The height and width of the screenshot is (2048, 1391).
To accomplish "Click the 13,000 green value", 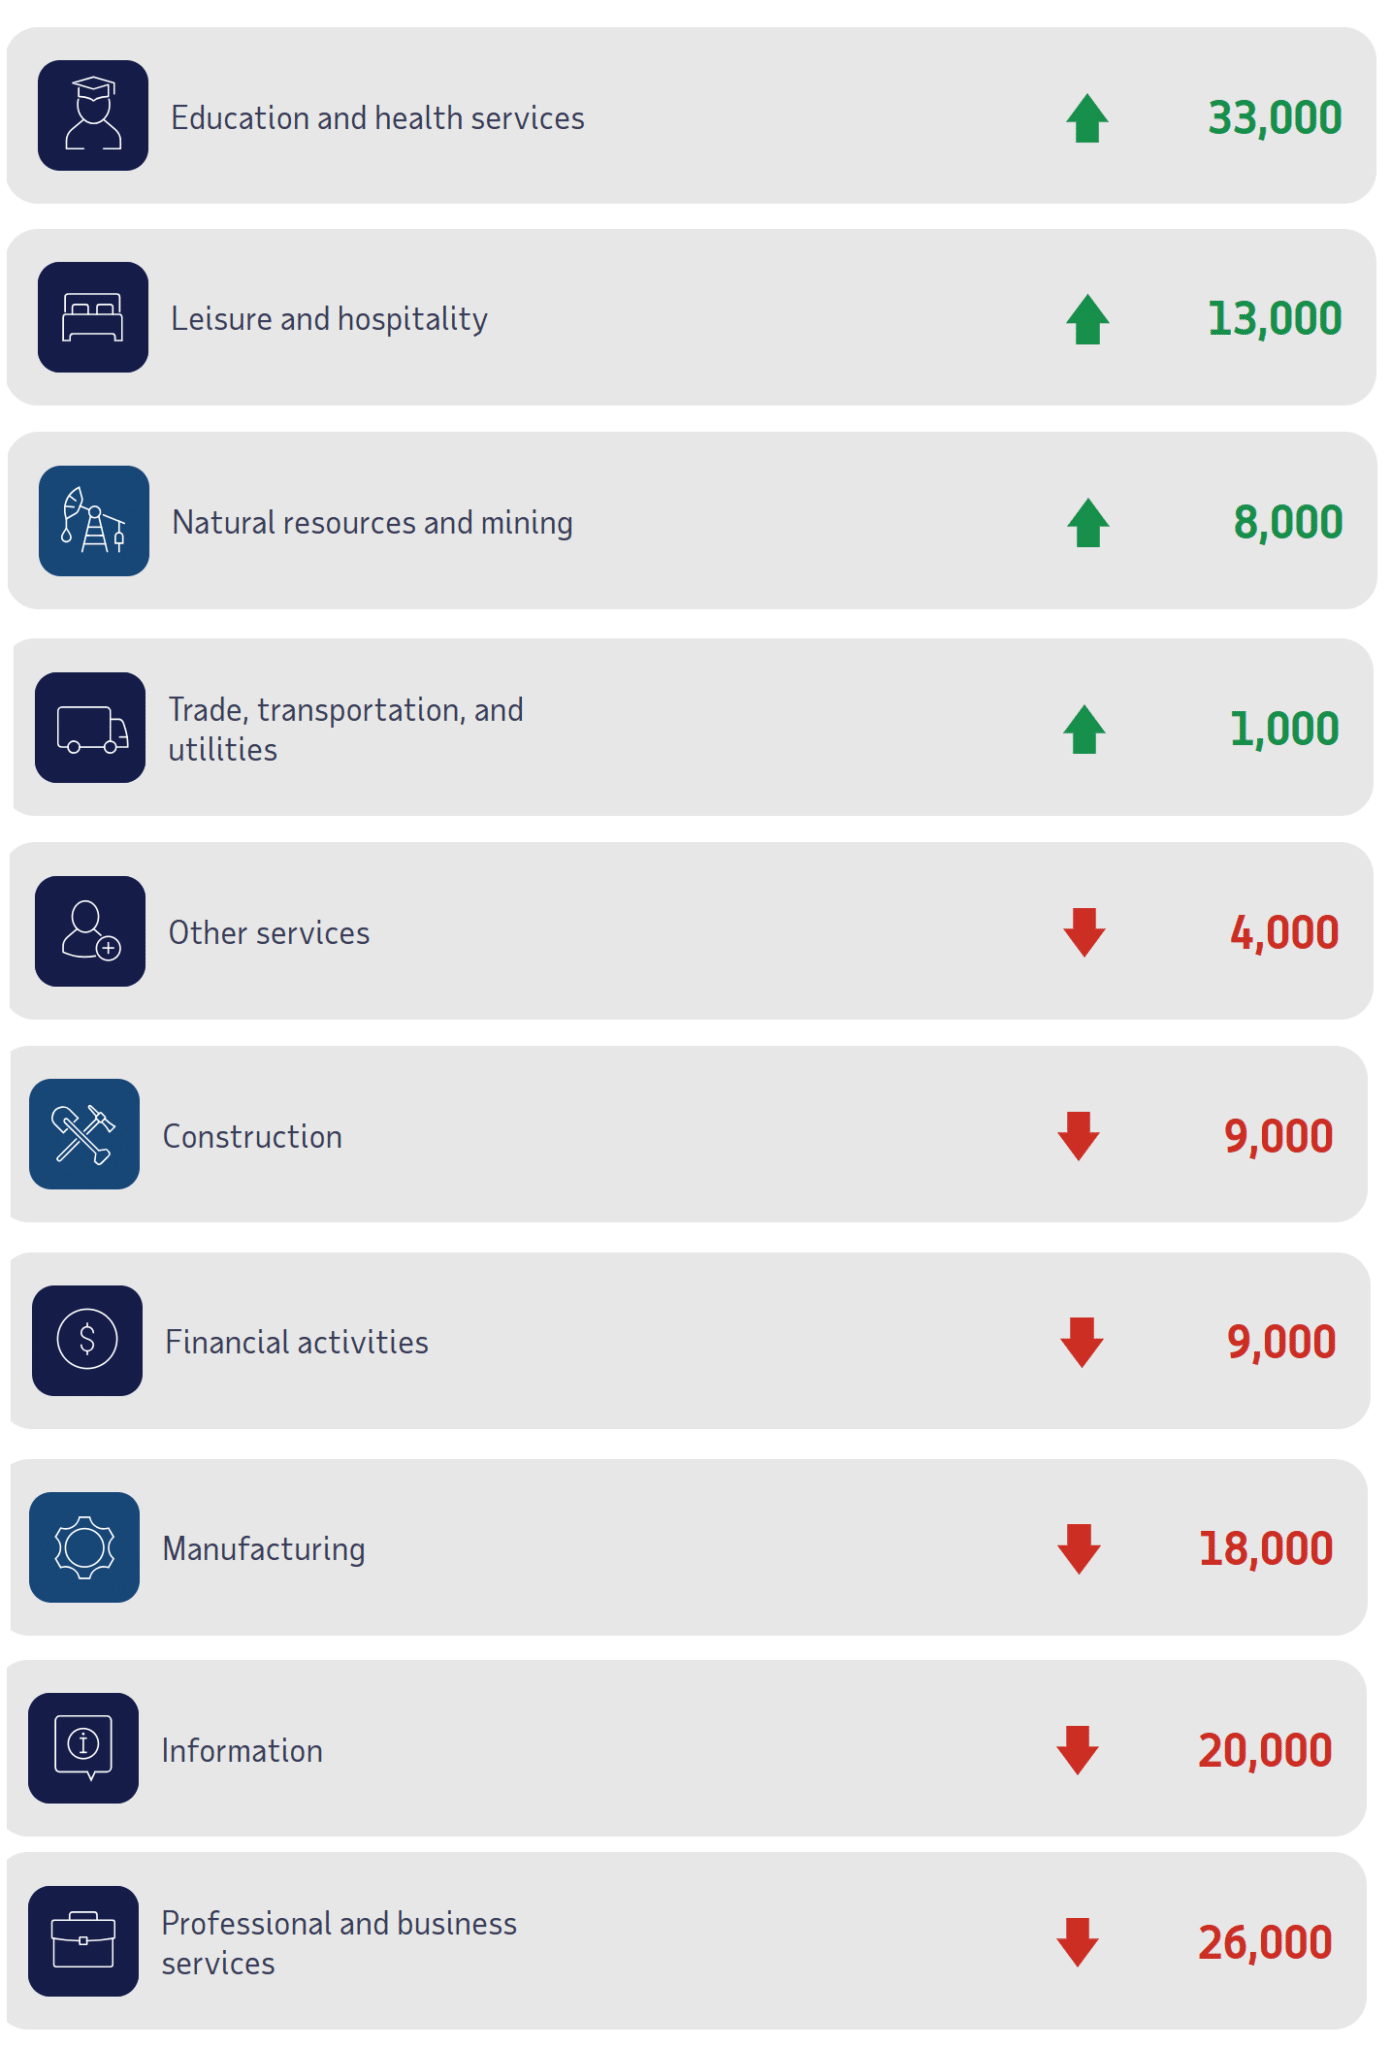I will 1274,319.
